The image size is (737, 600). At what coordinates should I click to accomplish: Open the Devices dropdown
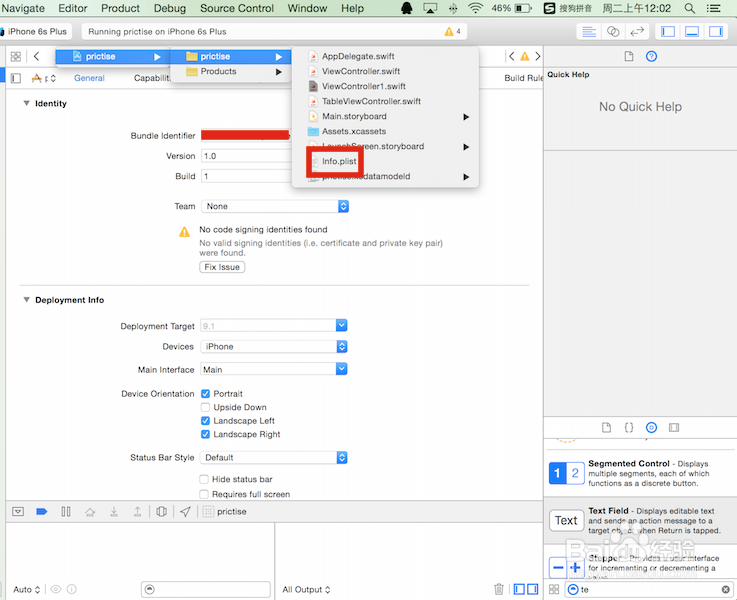(x=274, y=346)
